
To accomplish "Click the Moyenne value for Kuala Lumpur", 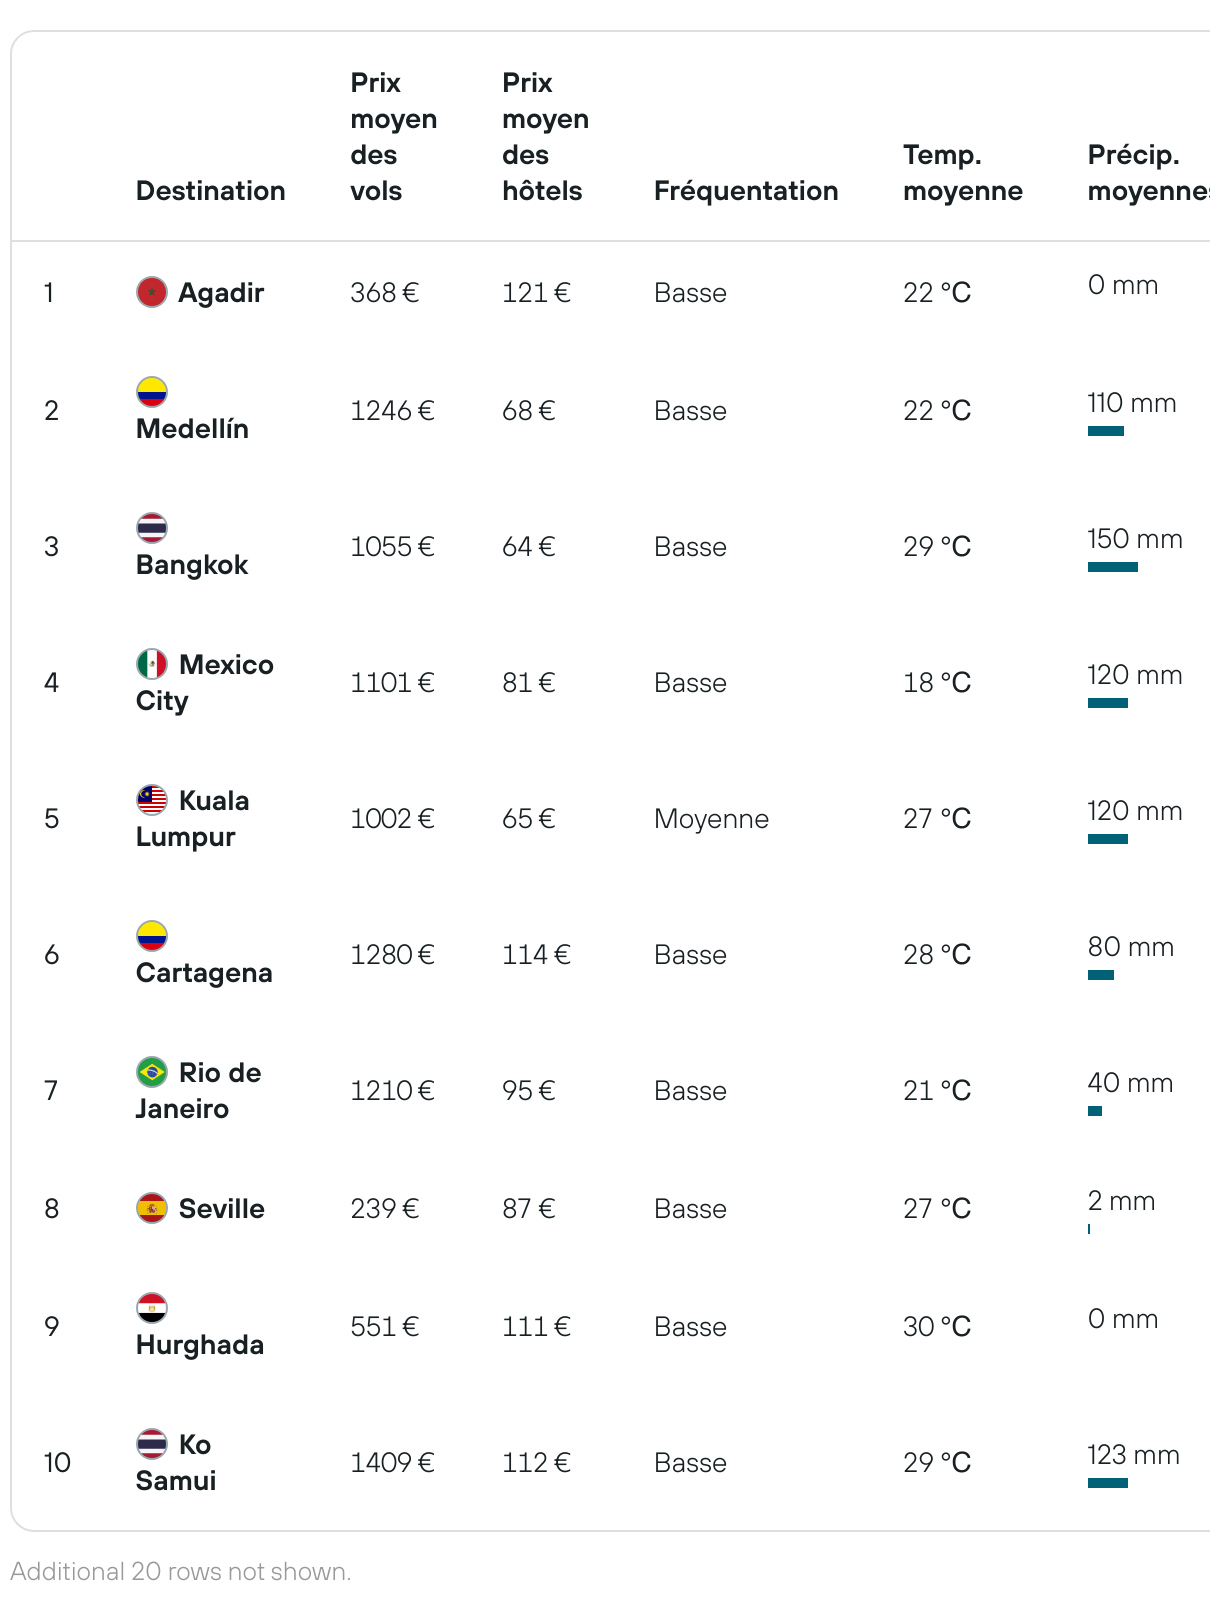I will pos(712,818).
